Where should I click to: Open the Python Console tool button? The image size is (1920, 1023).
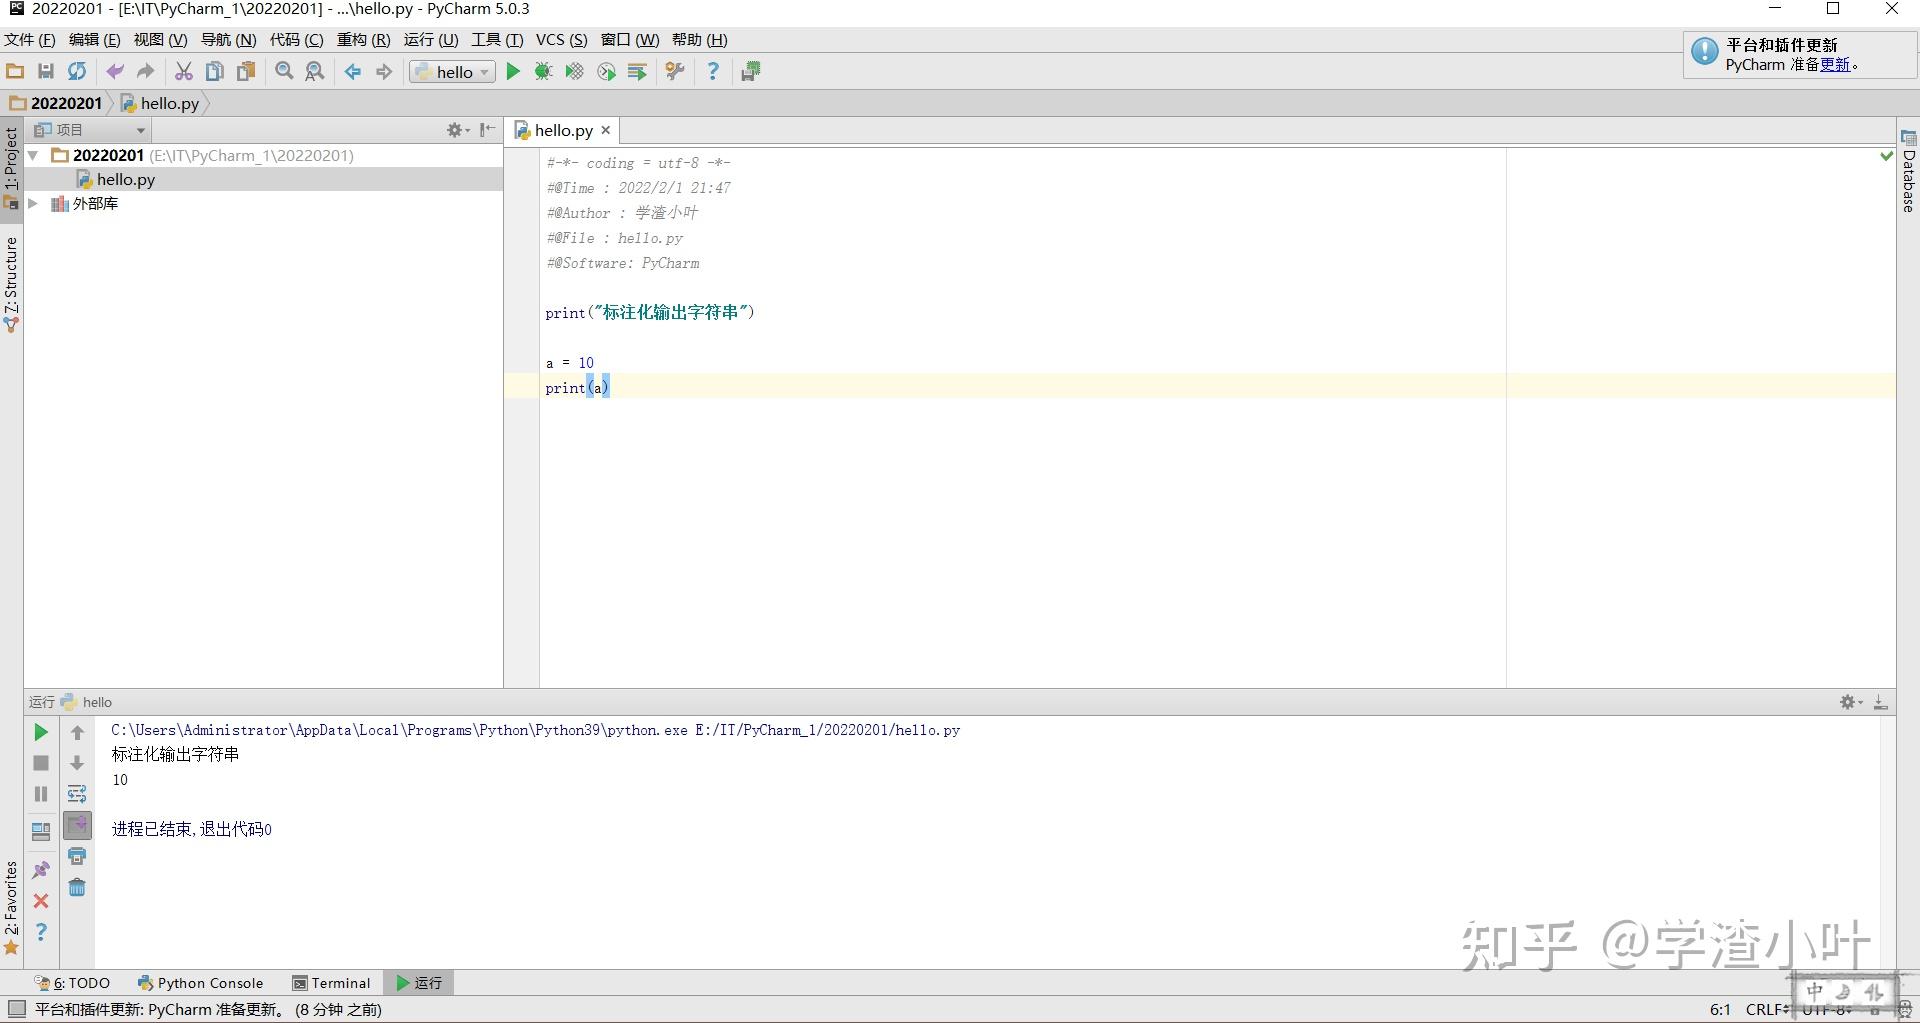[201, 983]
